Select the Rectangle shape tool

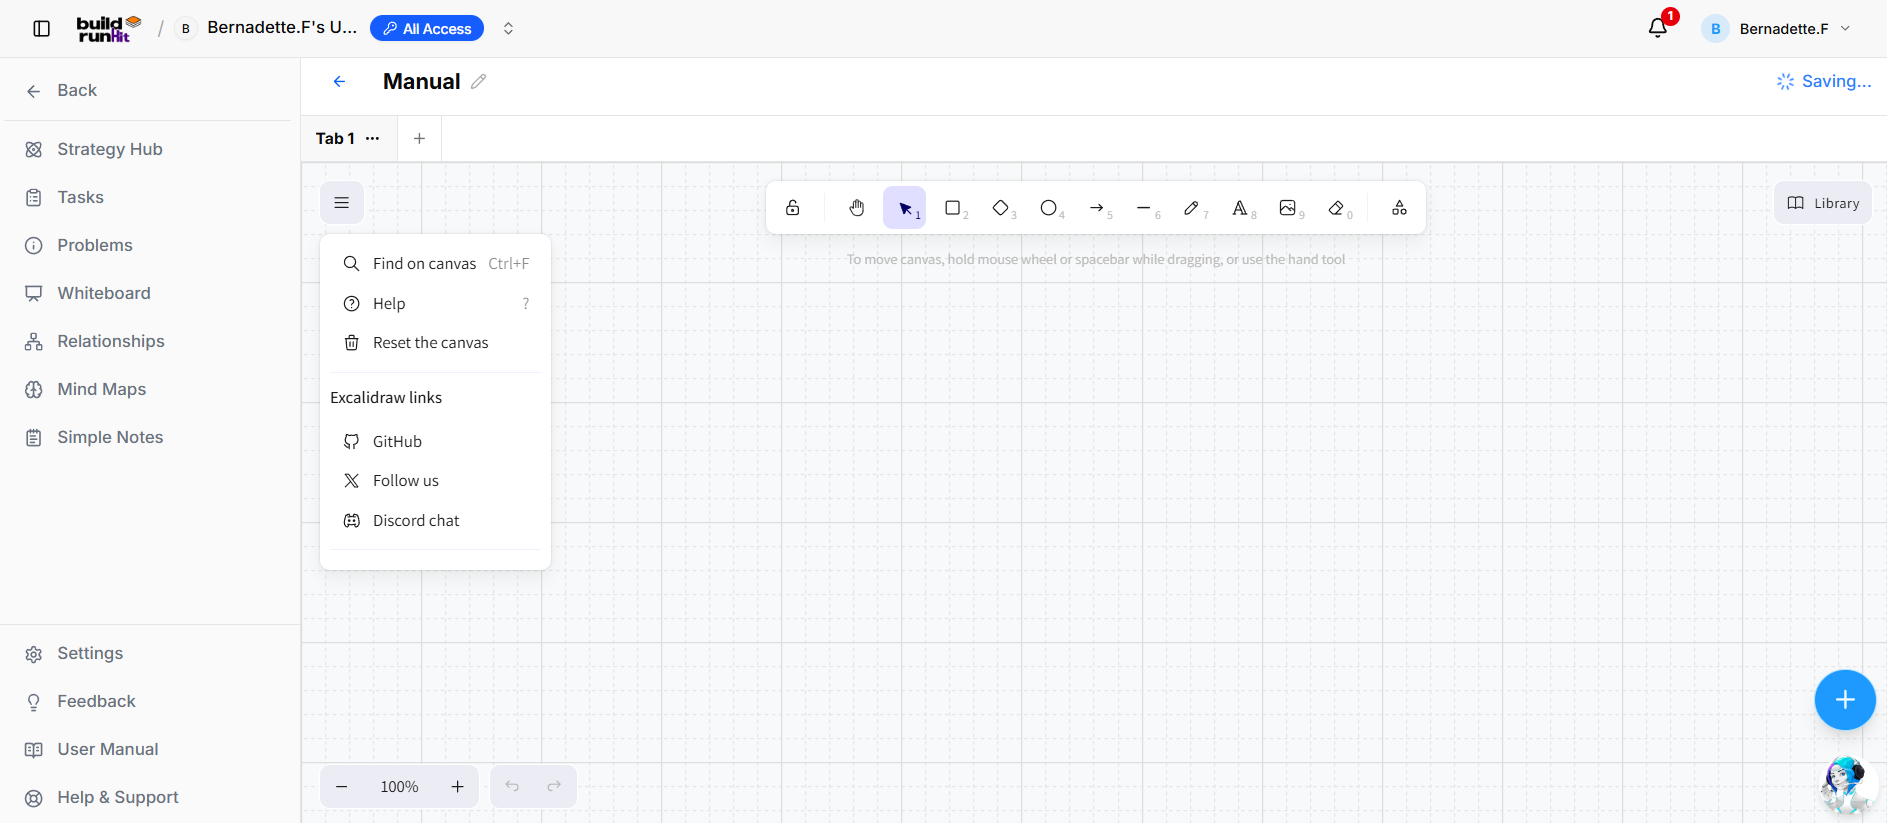[953, 208]
